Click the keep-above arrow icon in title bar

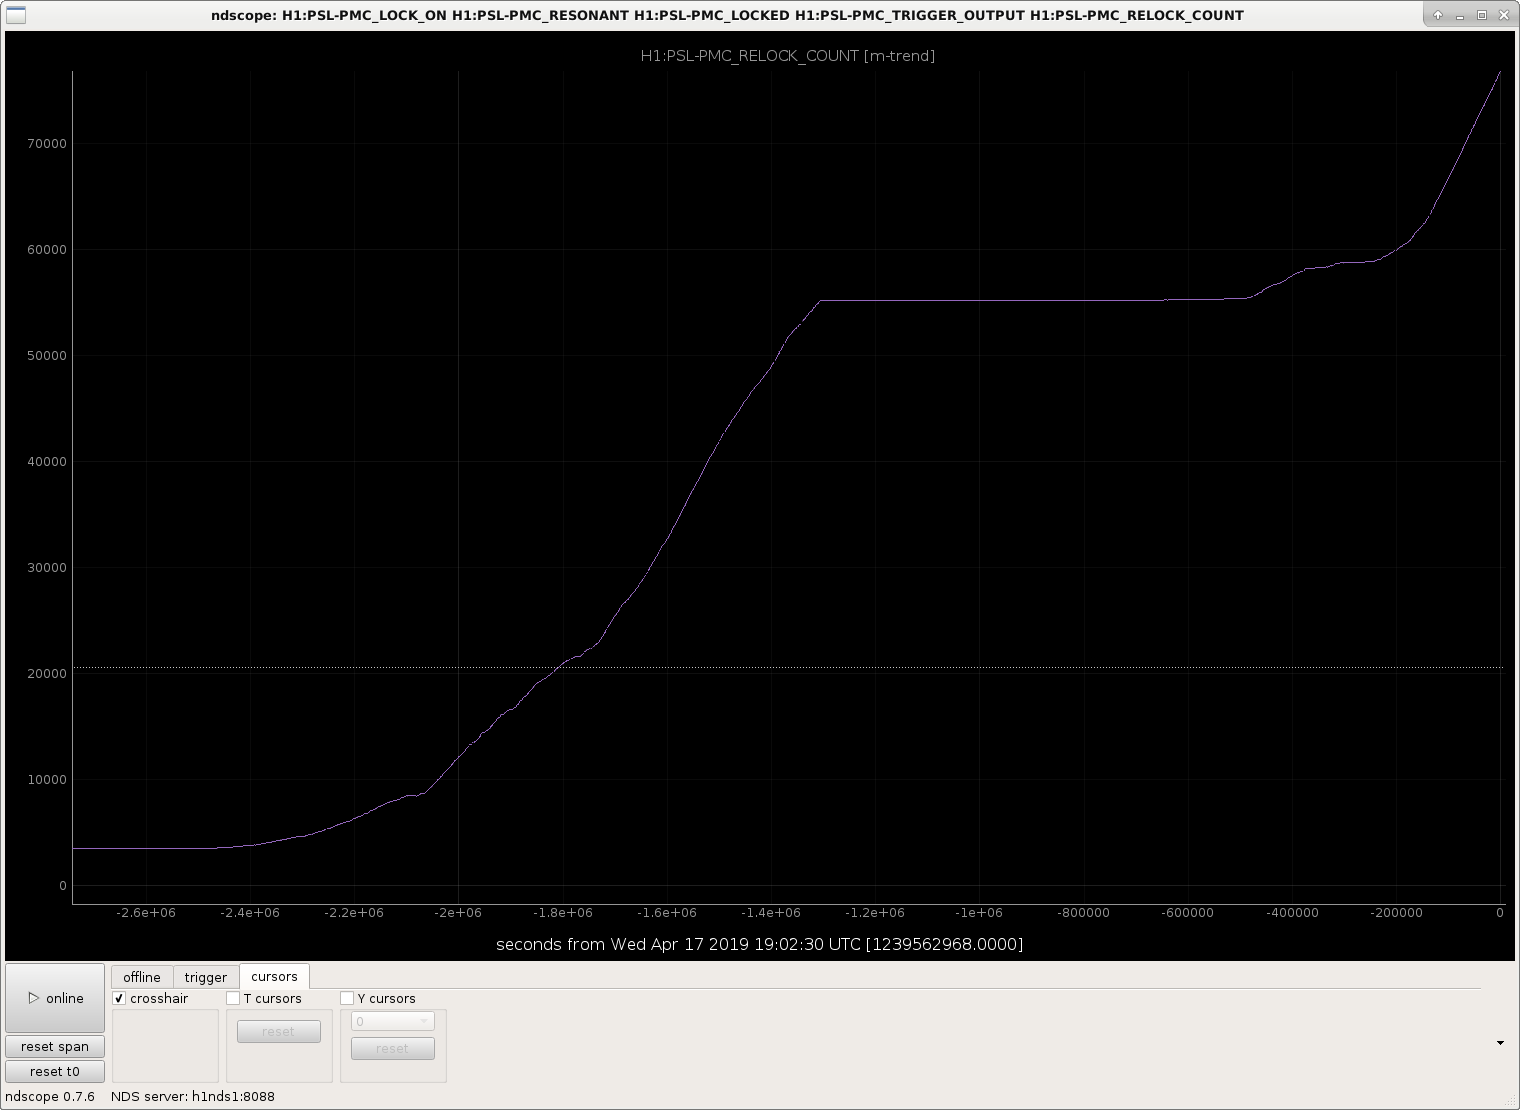(1438, 15)
